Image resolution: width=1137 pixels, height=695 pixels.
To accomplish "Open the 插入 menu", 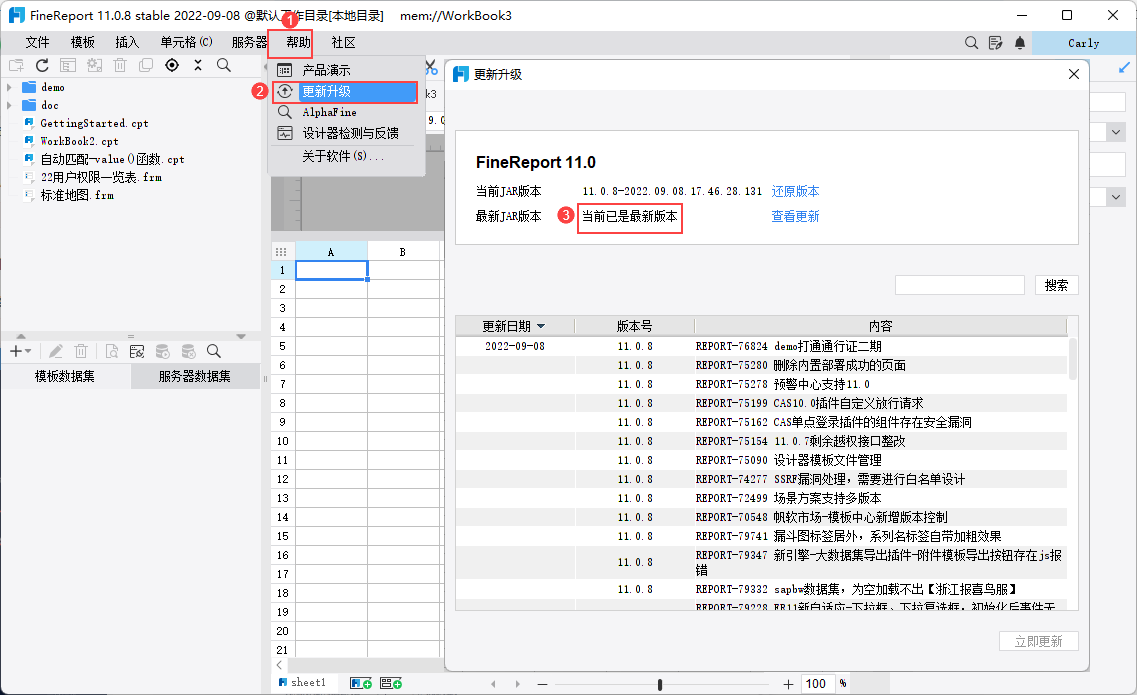I will coord(127,43).
